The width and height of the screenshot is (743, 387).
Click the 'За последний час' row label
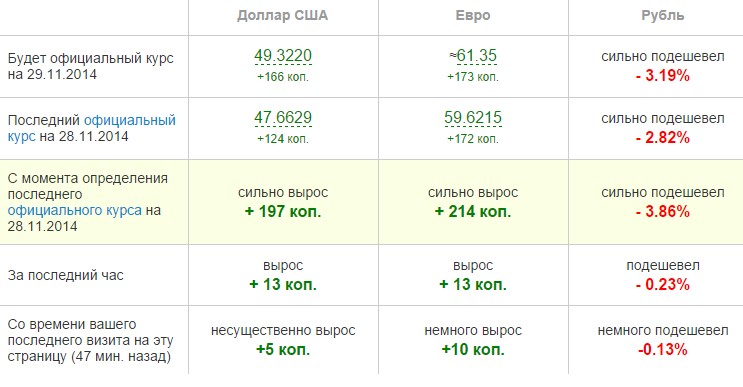pos(65,276)
